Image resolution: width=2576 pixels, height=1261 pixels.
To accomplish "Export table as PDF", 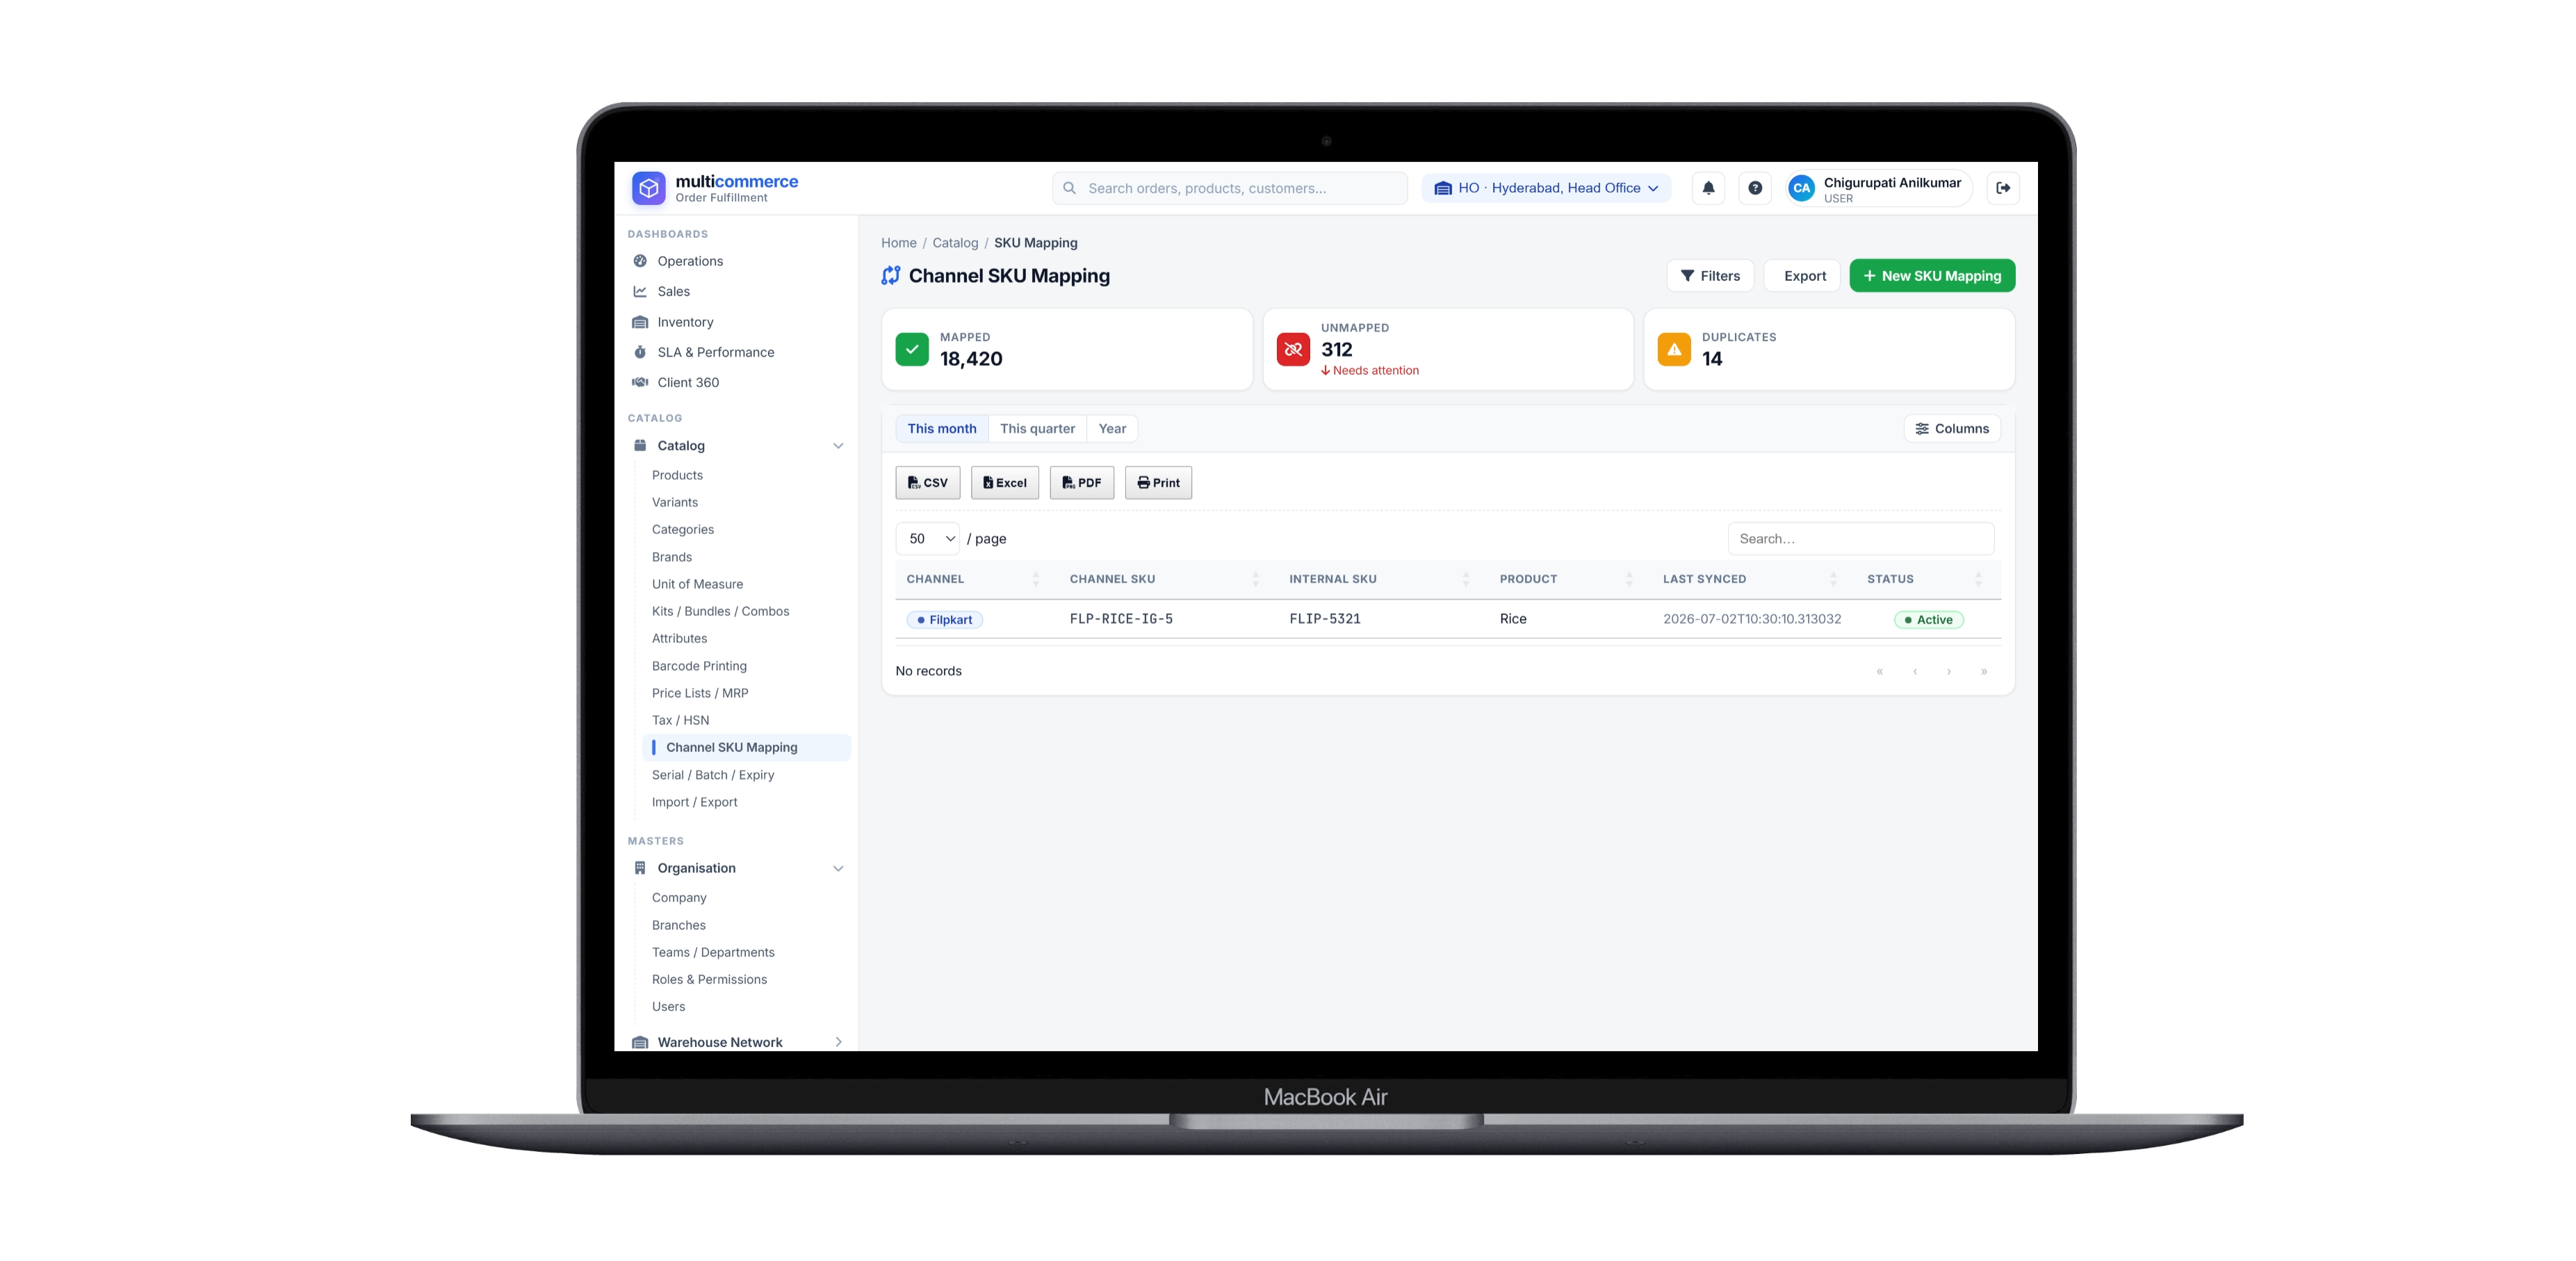I will 1081,482.
